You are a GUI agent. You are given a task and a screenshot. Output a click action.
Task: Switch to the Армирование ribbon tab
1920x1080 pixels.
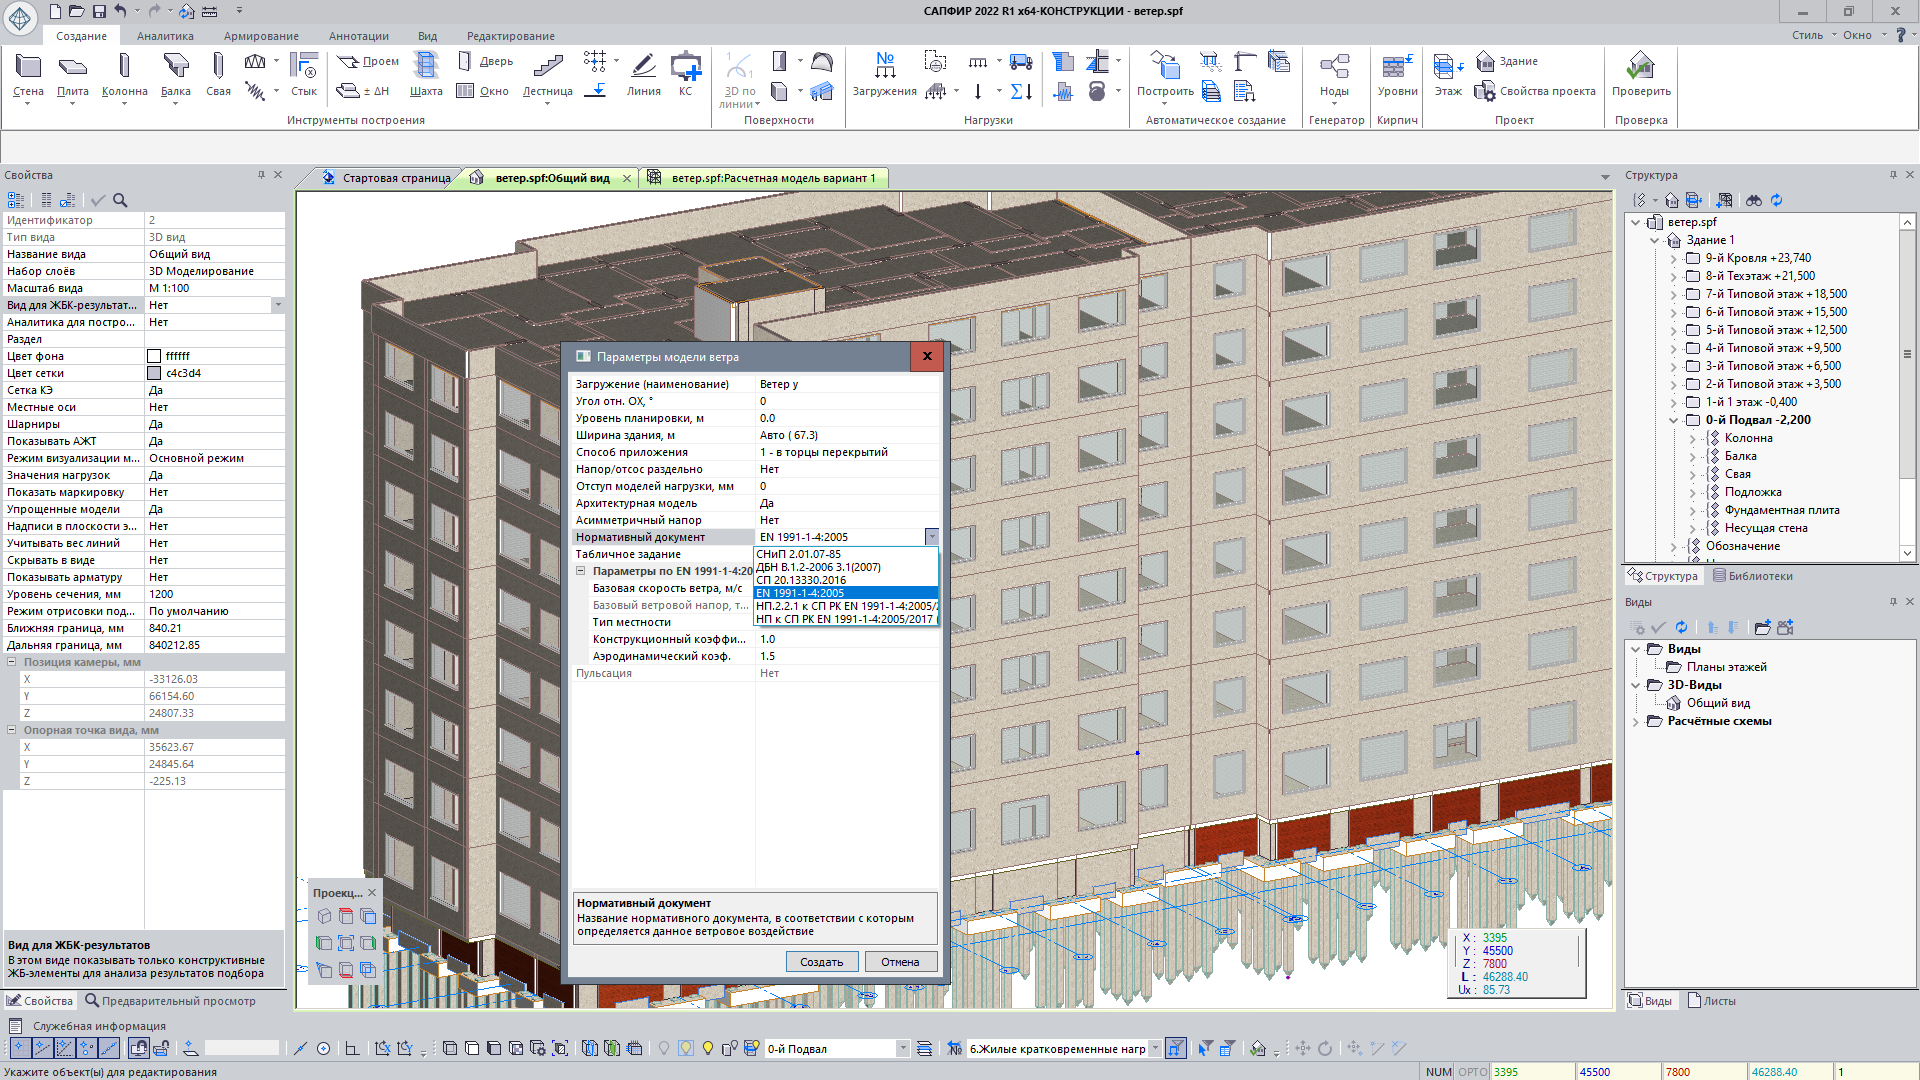tap(261, 36)
